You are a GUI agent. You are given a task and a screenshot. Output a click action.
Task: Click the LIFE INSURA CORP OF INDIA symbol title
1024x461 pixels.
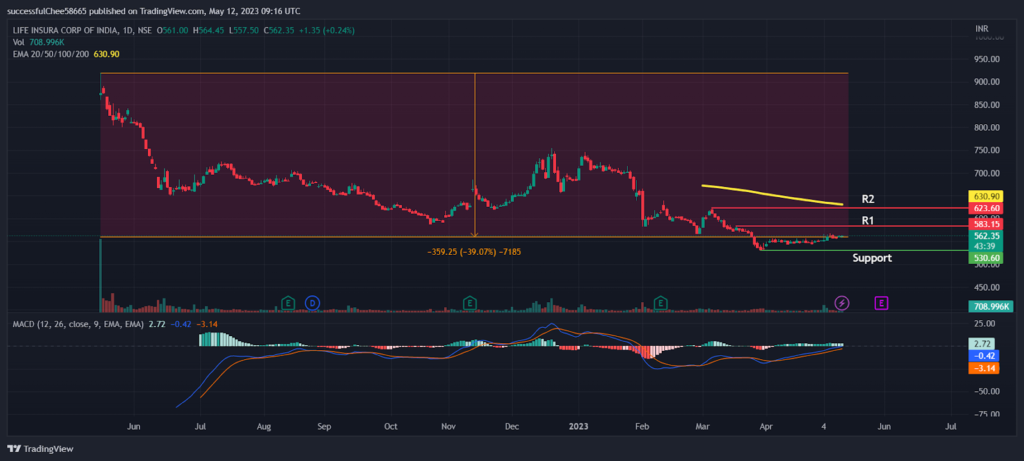click(x=66, y=30)
